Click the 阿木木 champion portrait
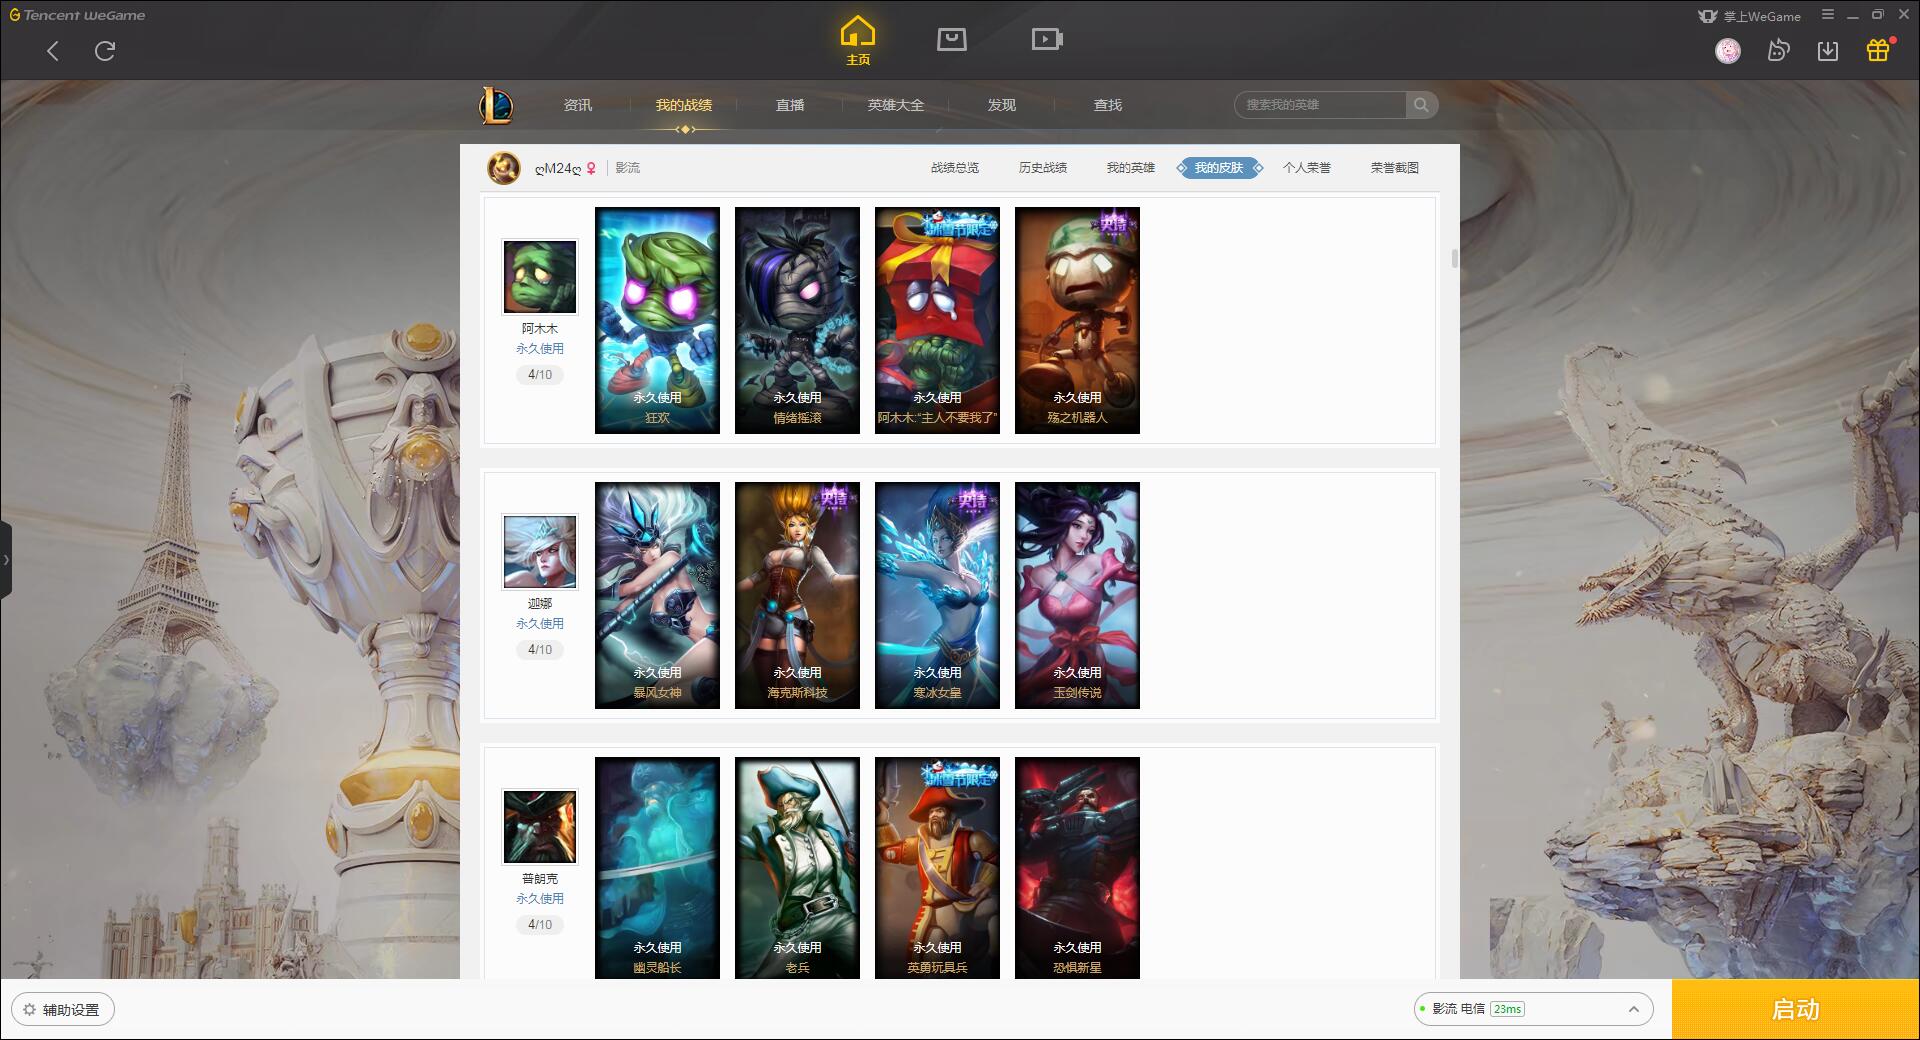This screenshot has width=1920, height=1040. pos(540,277)
